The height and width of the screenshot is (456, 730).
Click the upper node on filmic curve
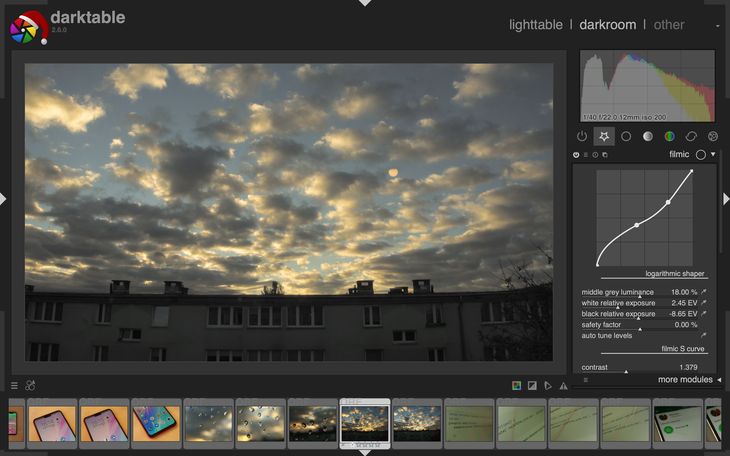pos(668,202)
